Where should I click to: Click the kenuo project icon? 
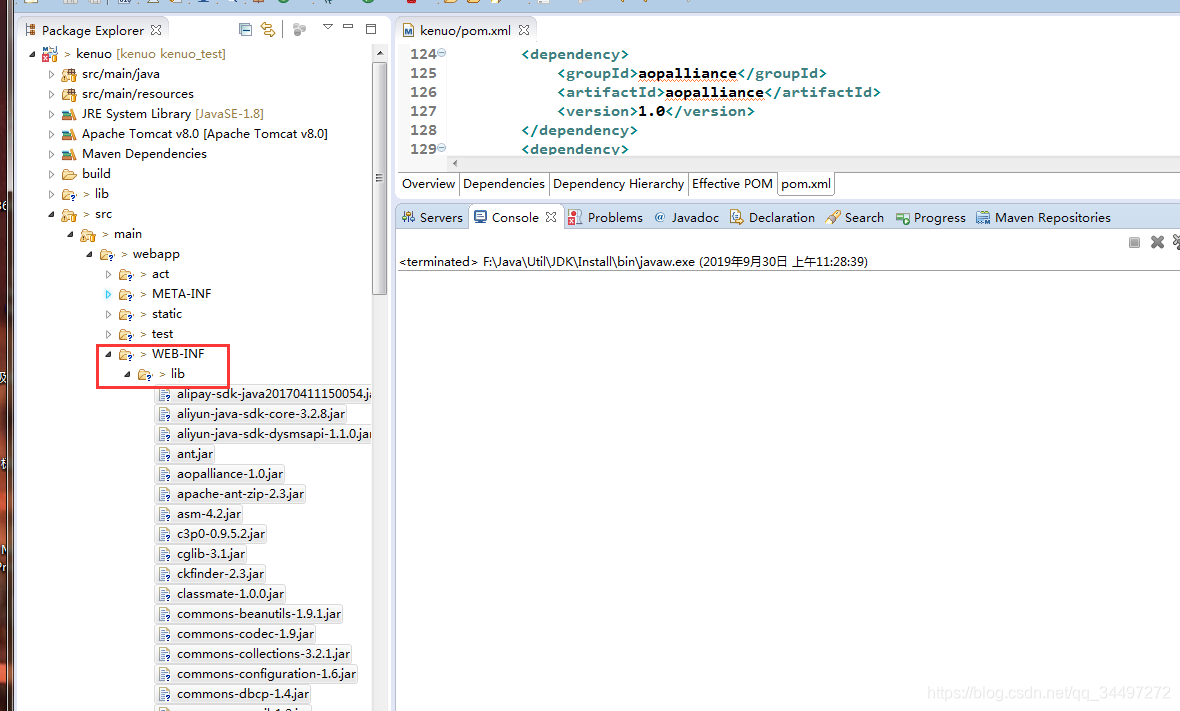[50, 53]
